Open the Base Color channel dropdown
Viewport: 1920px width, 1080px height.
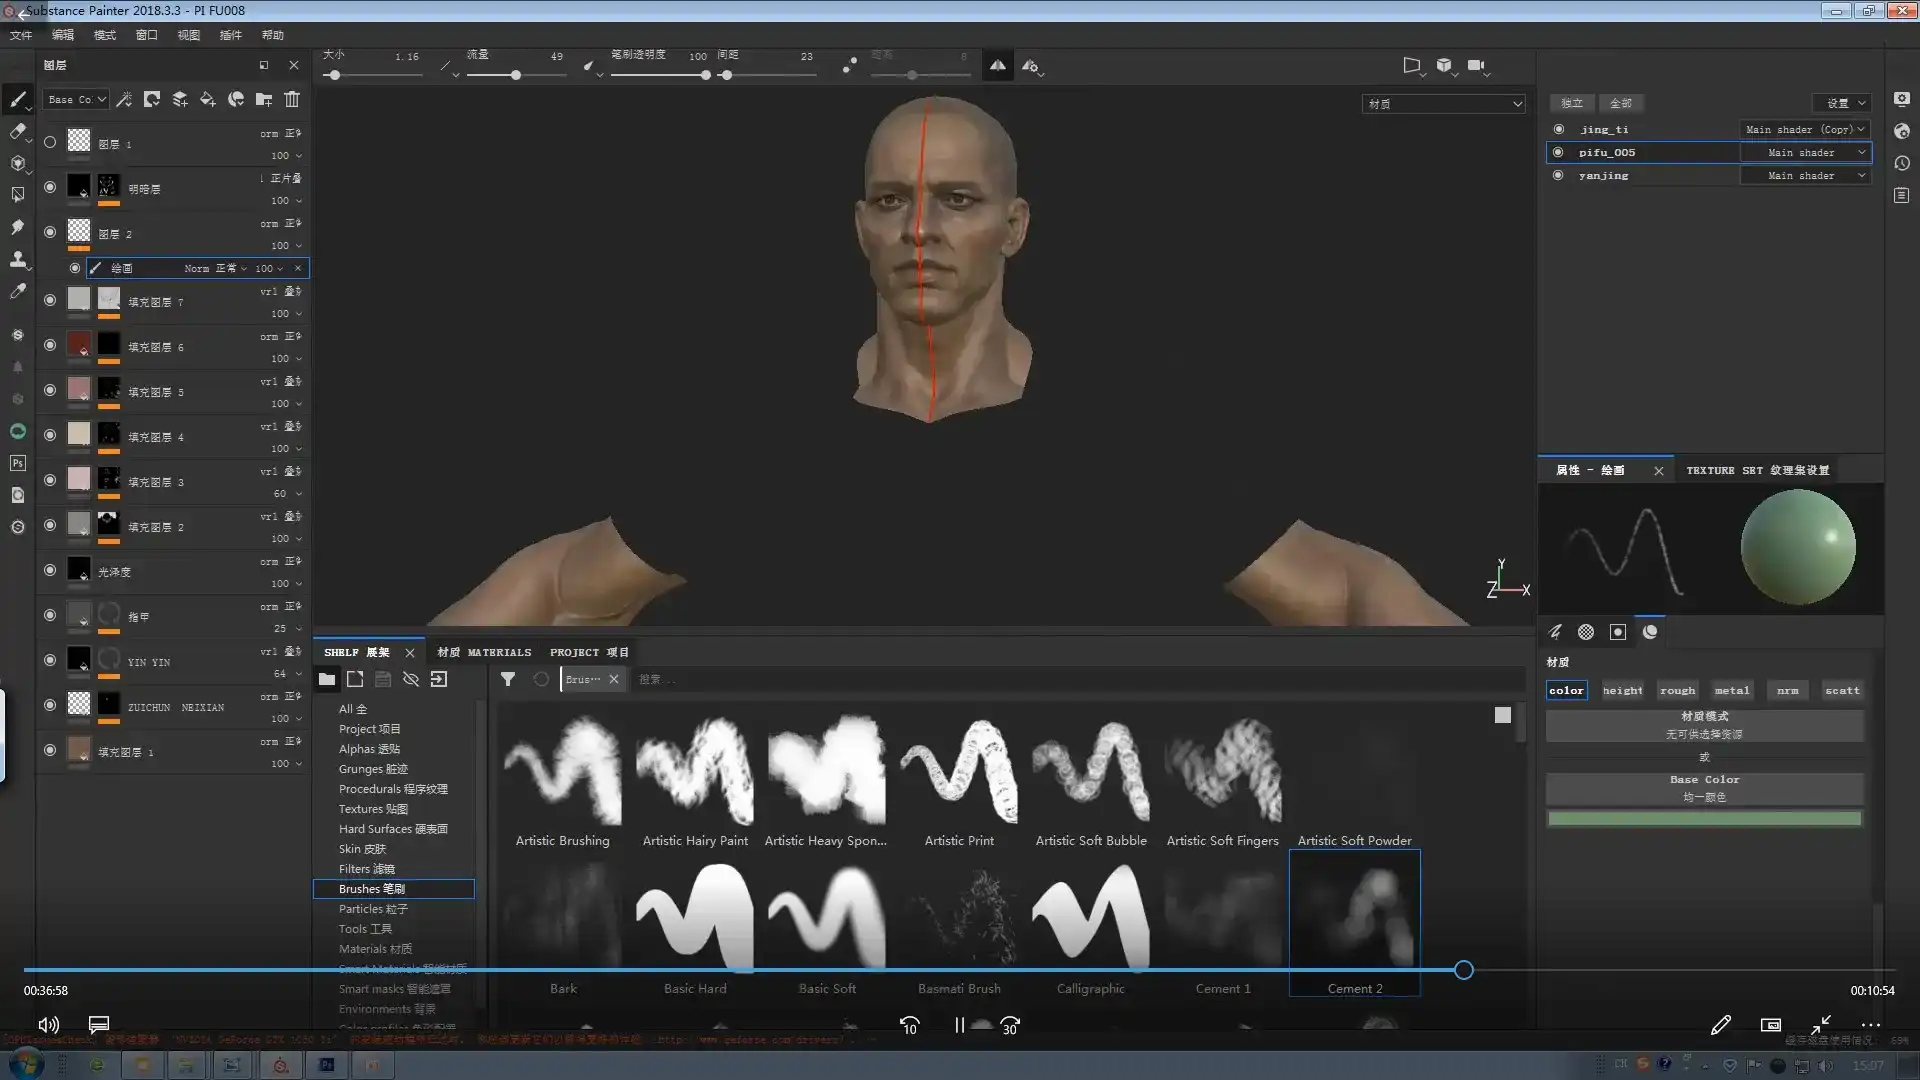tap(76, 99)
